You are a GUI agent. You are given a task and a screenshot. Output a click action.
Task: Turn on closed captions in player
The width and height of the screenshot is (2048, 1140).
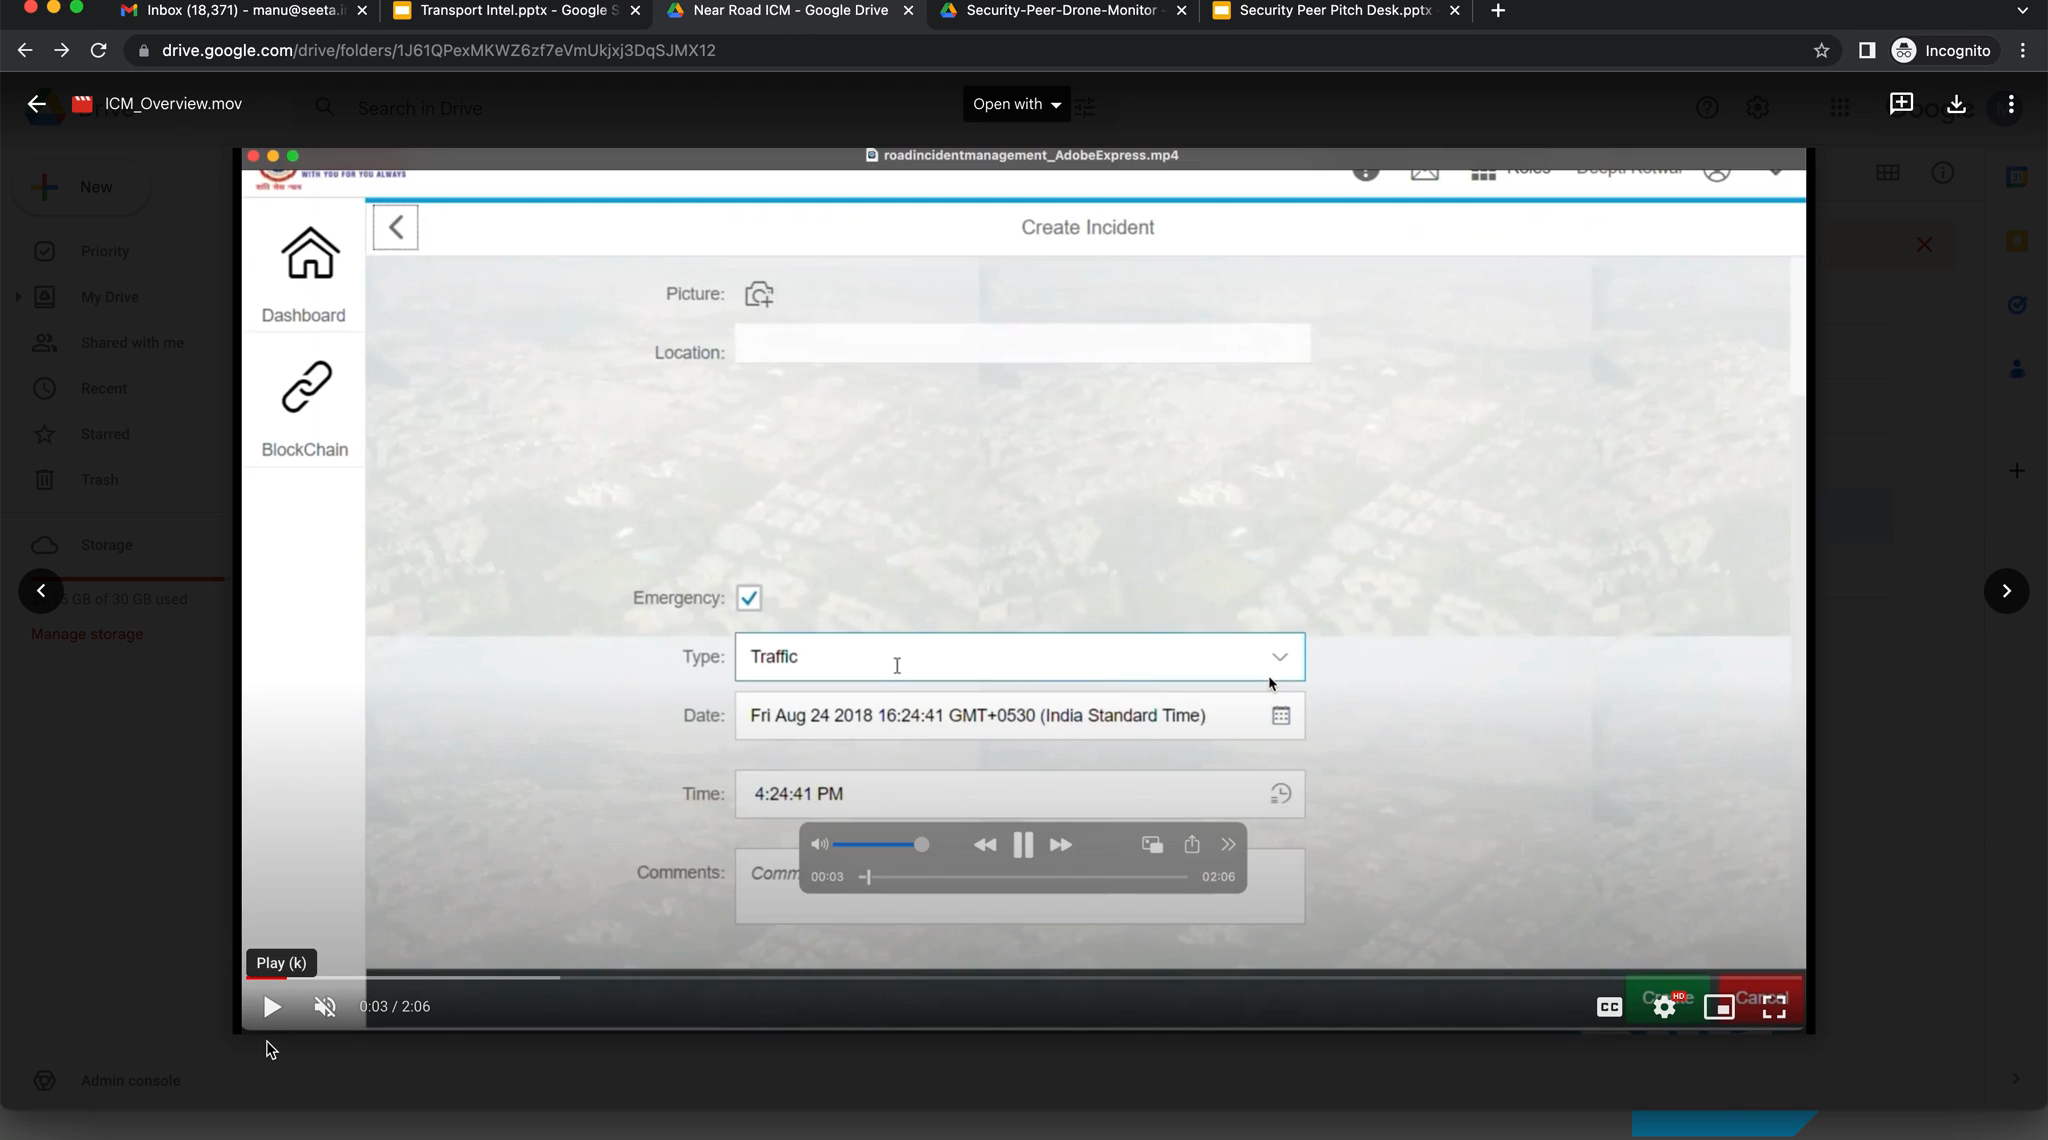[1609, 1007]
